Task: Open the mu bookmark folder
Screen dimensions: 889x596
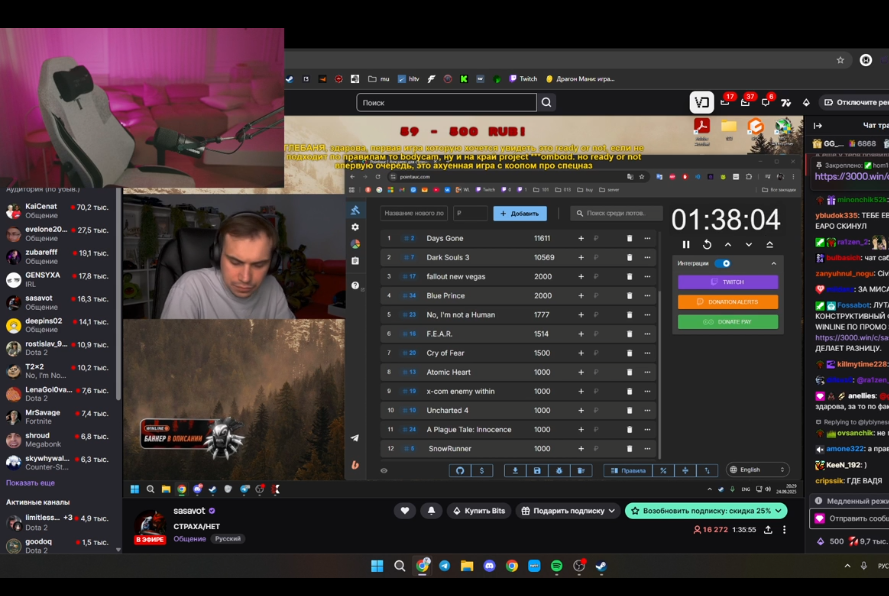Action: pos(379,79)
